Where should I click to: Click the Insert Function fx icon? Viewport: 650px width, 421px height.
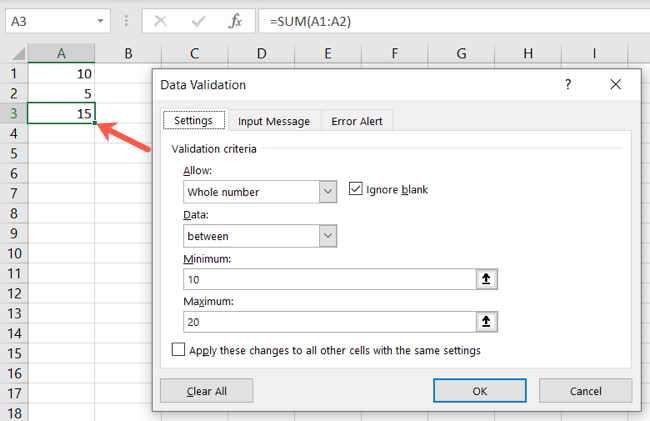(234, 20)
